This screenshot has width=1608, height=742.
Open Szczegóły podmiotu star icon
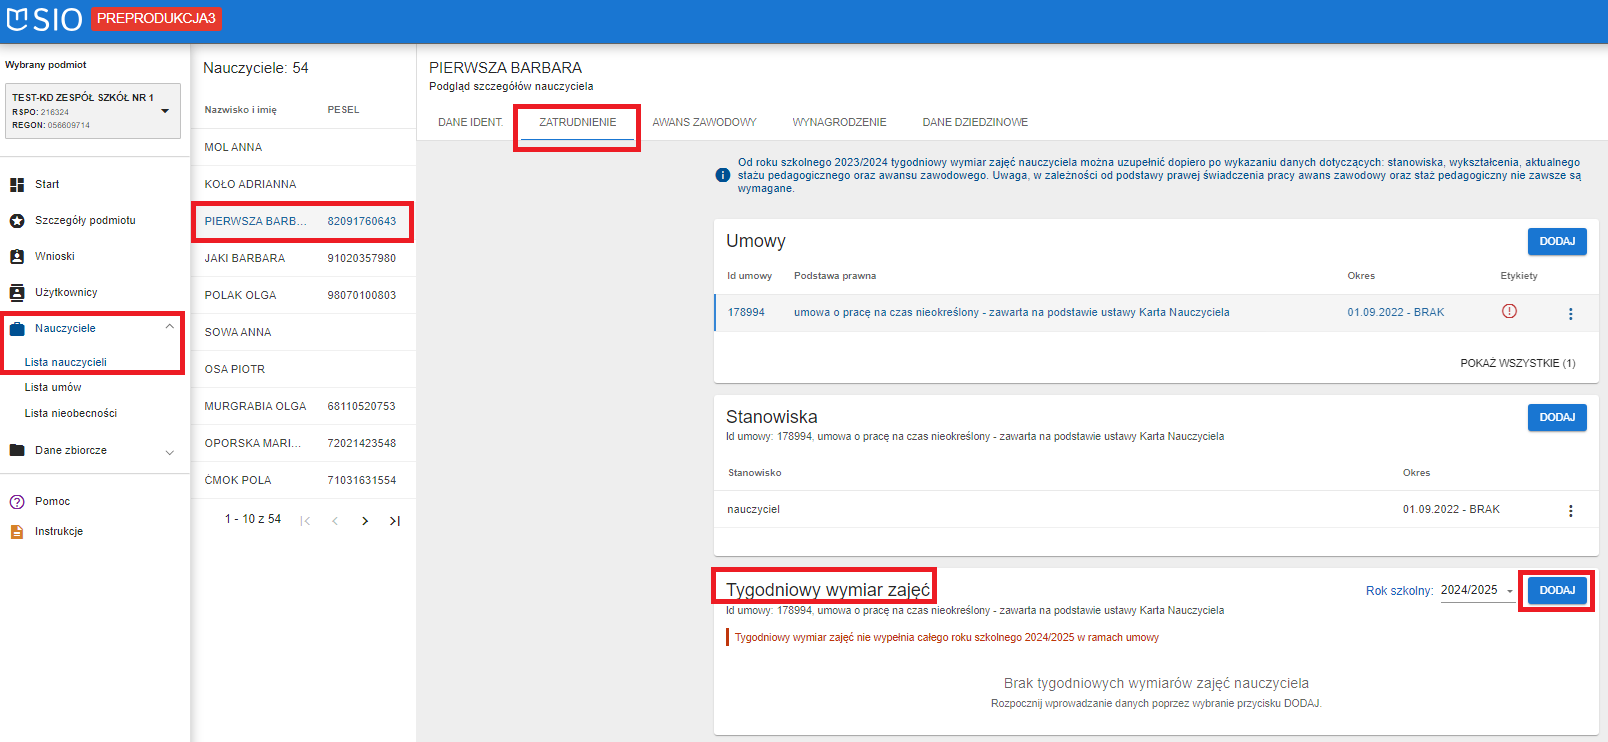pos(17,221)
